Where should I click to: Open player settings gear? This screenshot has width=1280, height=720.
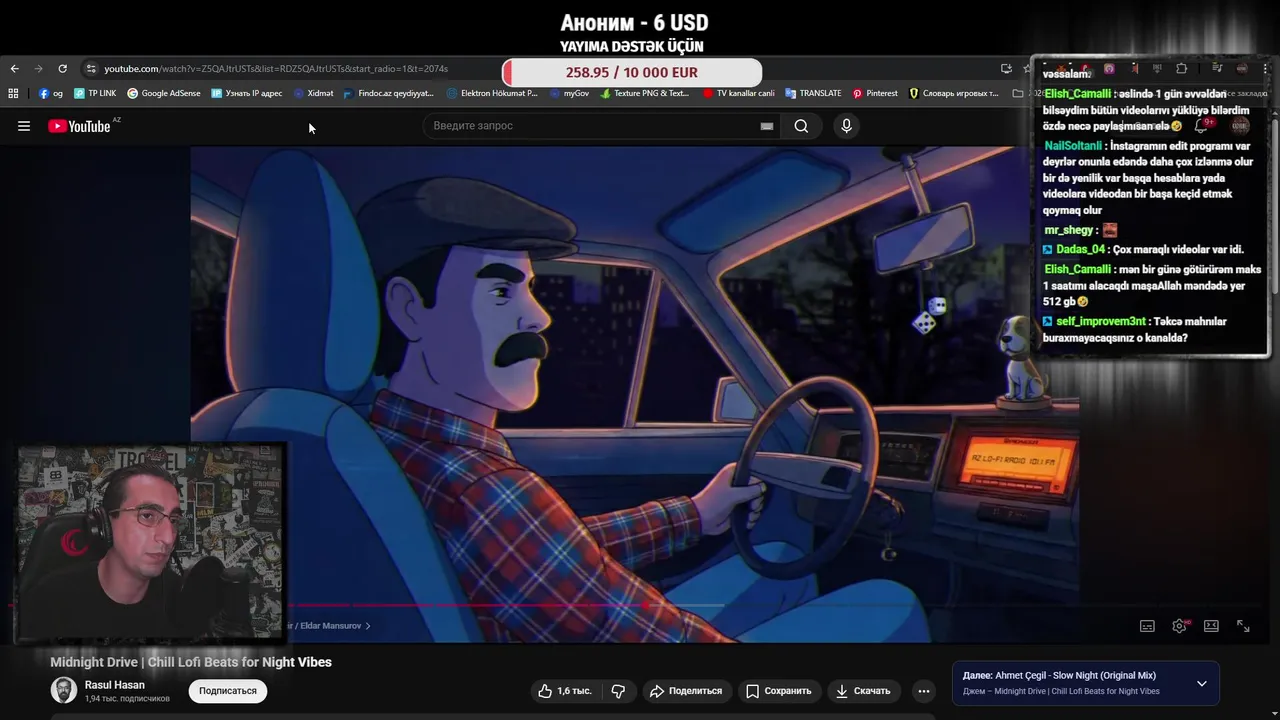tap(1179, 626)
